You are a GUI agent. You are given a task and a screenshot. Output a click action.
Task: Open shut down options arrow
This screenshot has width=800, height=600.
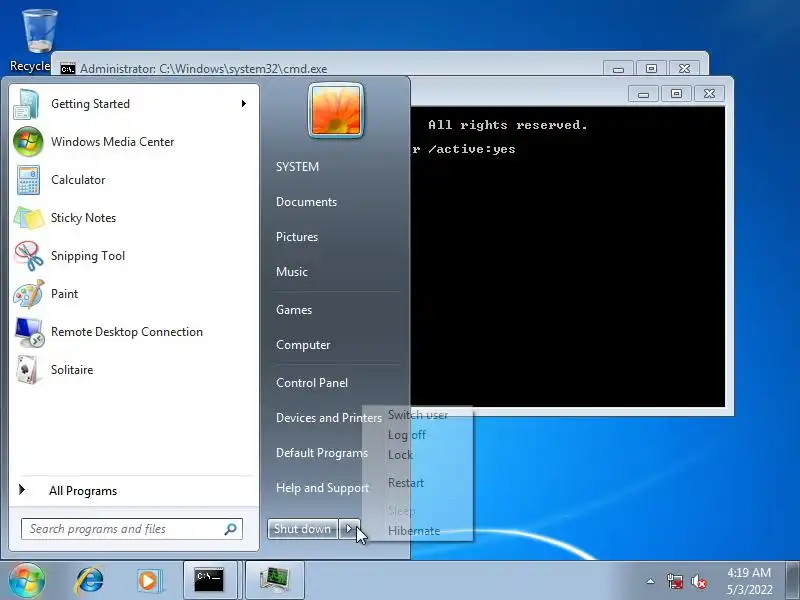(x=349, y=529)
